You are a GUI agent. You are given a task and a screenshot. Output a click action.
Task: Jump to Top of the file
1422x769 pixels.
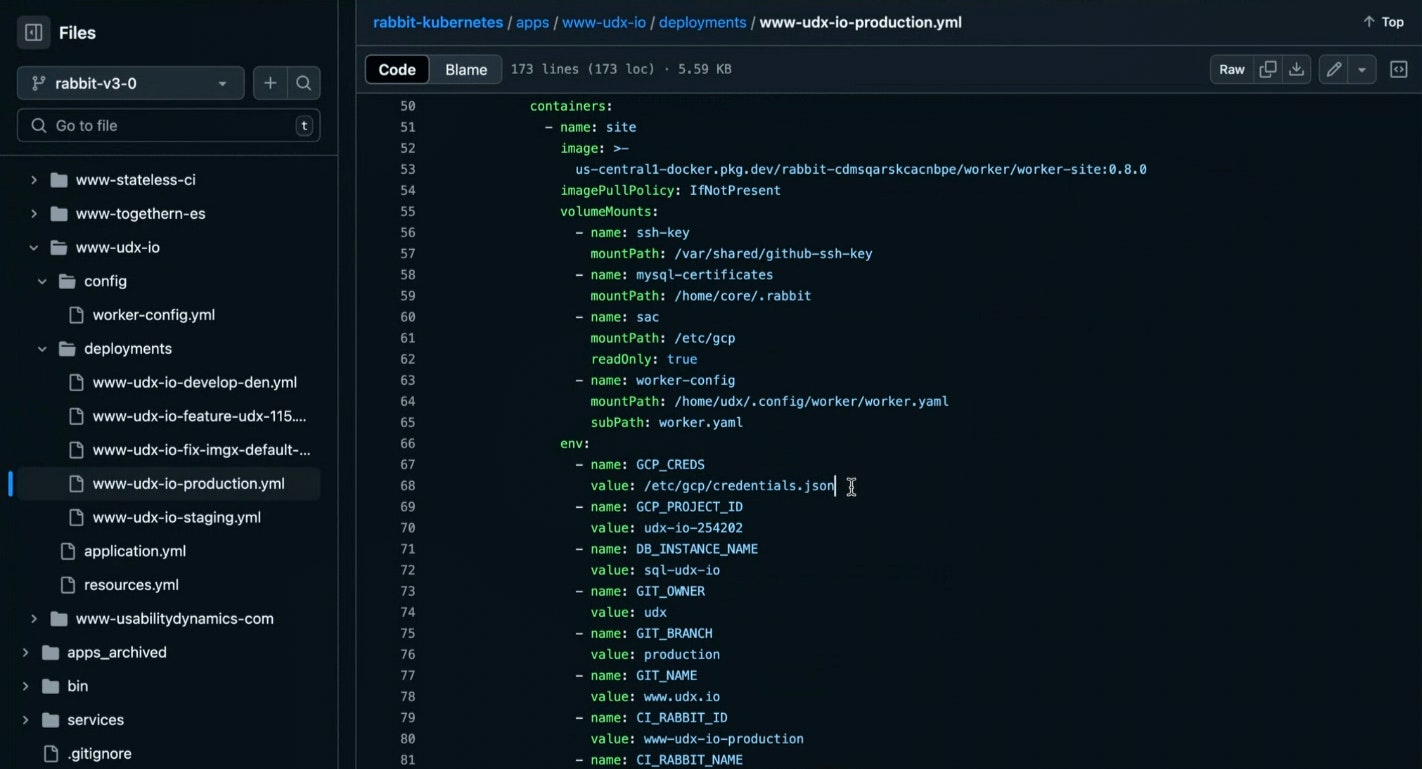tap(1383, 22)
